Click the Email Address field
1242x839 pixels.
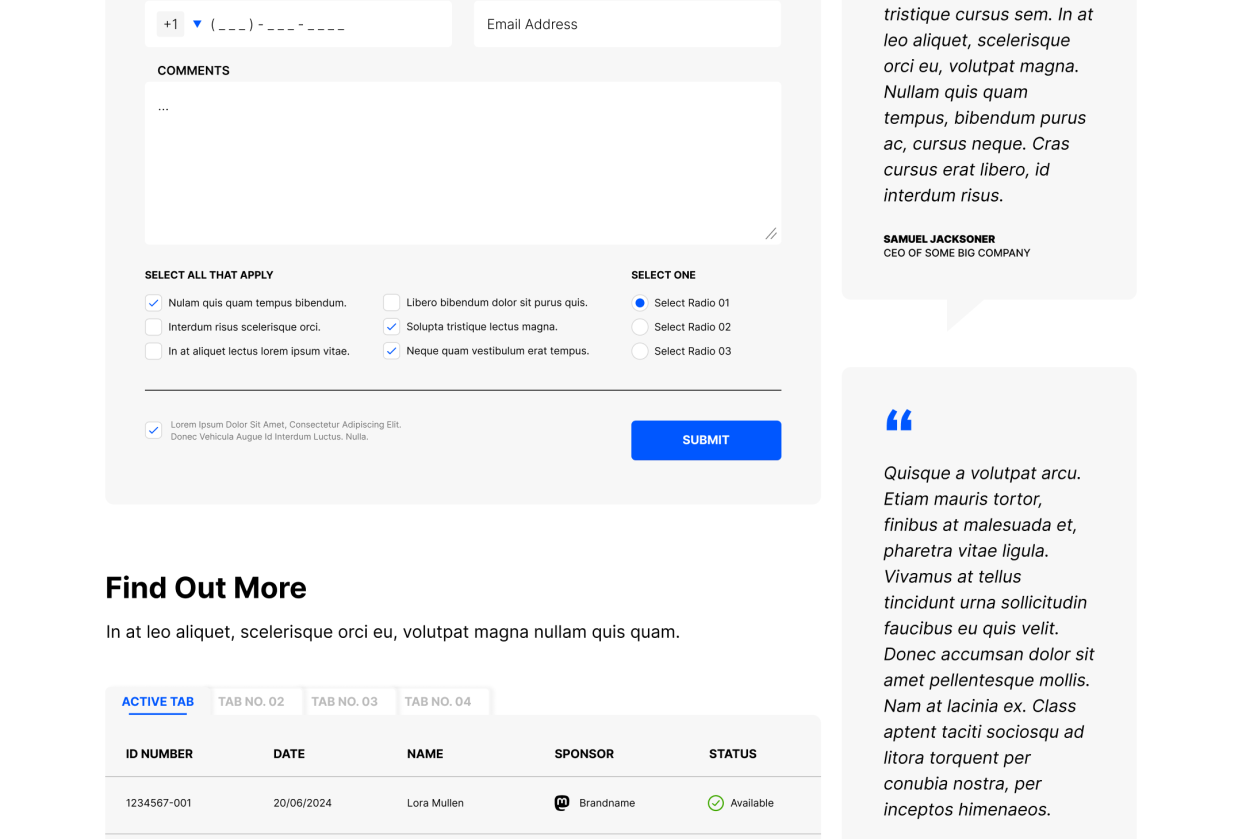[627, 24]
